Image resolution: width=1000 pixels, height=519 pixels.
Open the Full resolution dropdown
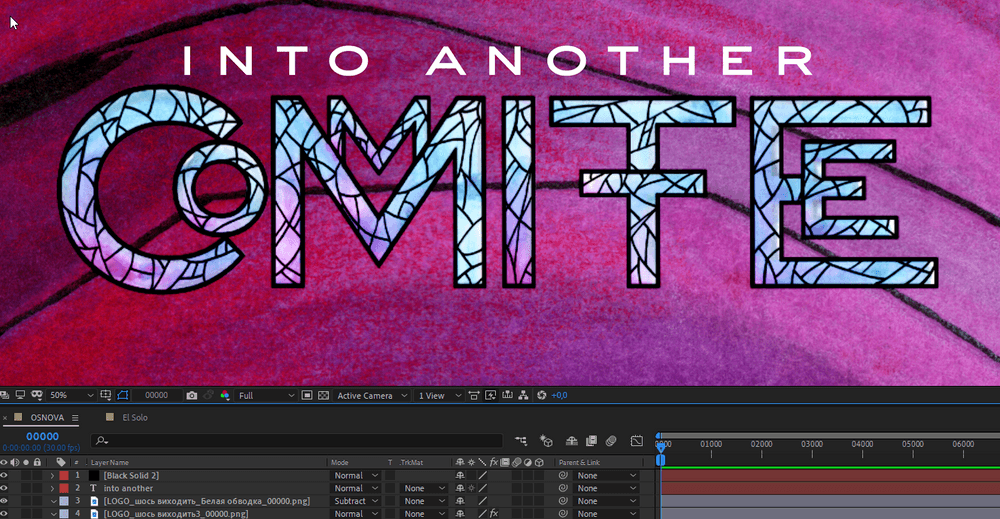pyautogui.click(x=266, y=395)
